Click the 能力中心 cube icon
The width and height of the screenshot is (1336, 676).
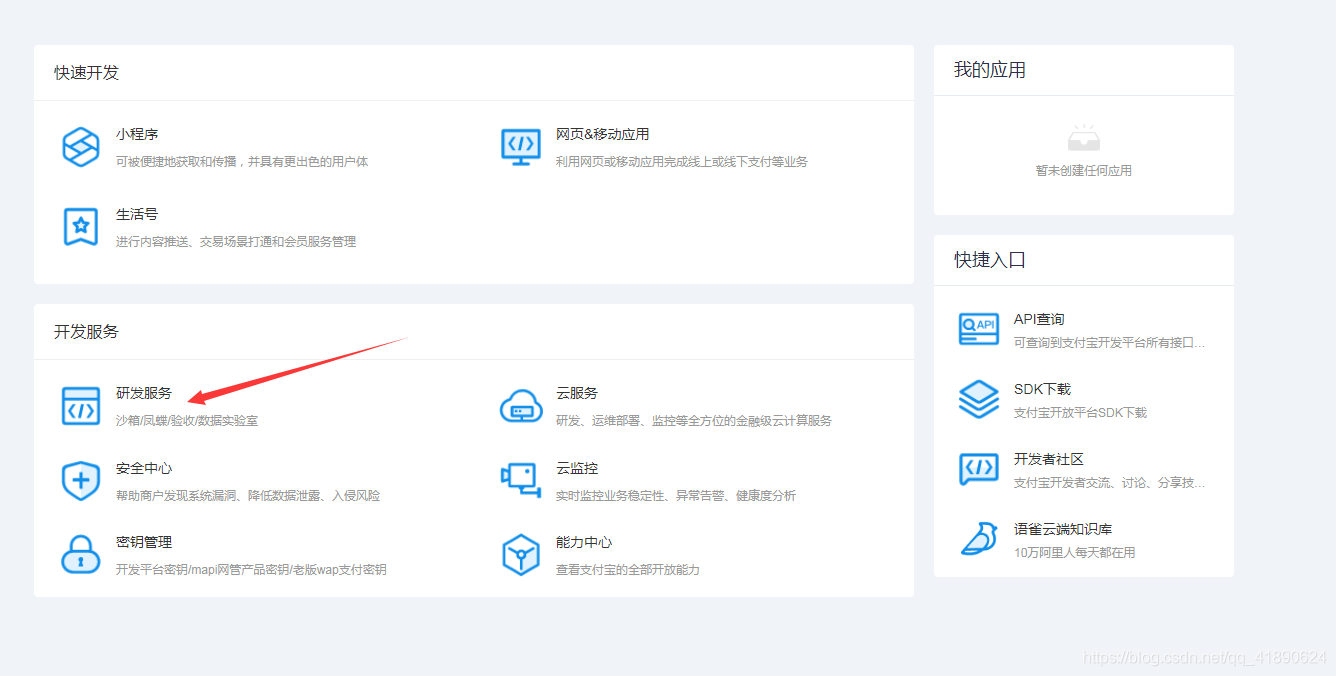(521, 555)
